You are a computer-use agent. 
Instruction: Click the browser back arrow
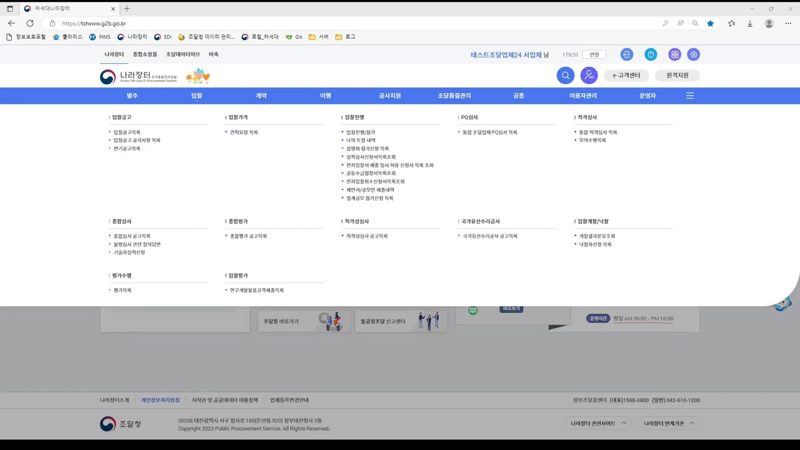(x=11, y=23)
